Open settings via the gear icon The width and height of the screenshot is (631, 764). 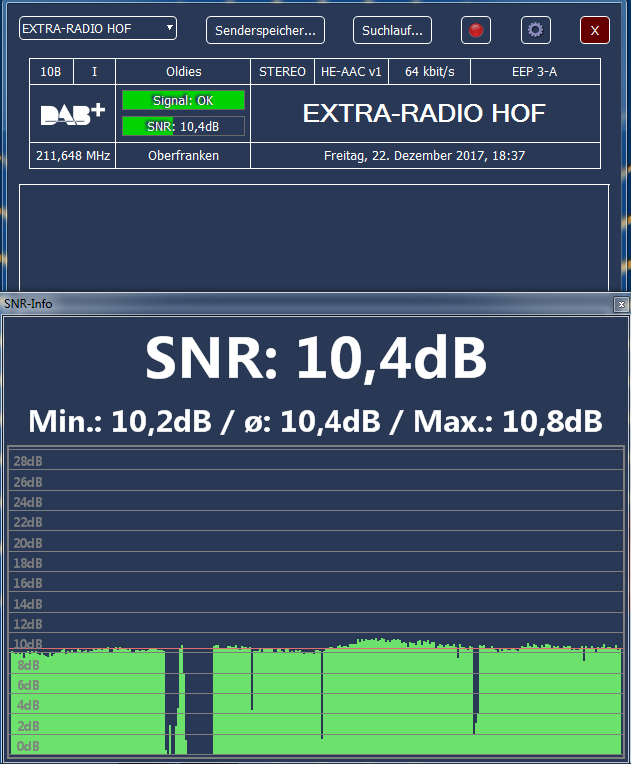[536, 30]
